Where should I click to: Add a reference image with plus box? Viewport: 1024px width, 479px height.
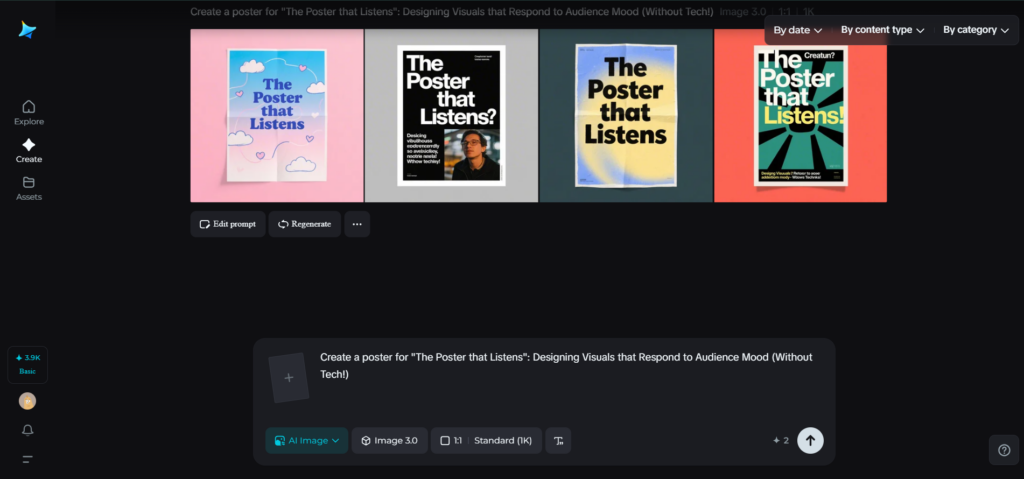(x=289, y=378)
